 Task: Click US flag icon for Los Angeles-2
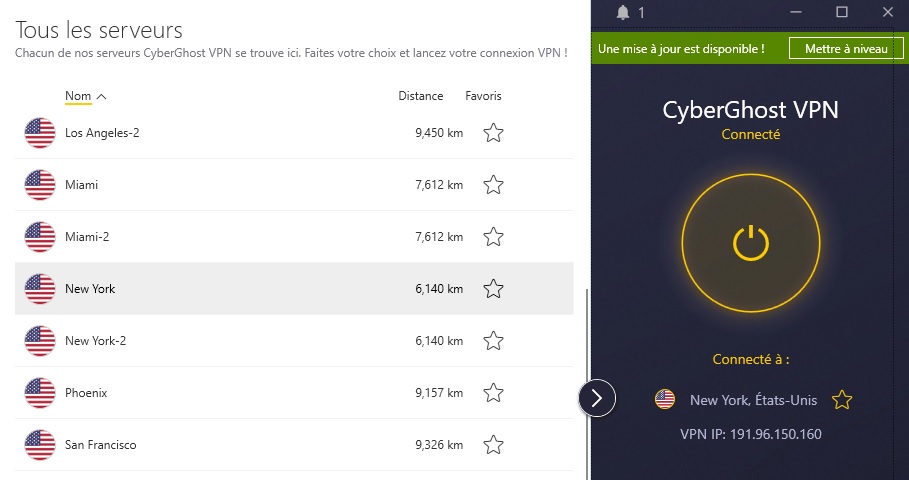pos(40,133)
